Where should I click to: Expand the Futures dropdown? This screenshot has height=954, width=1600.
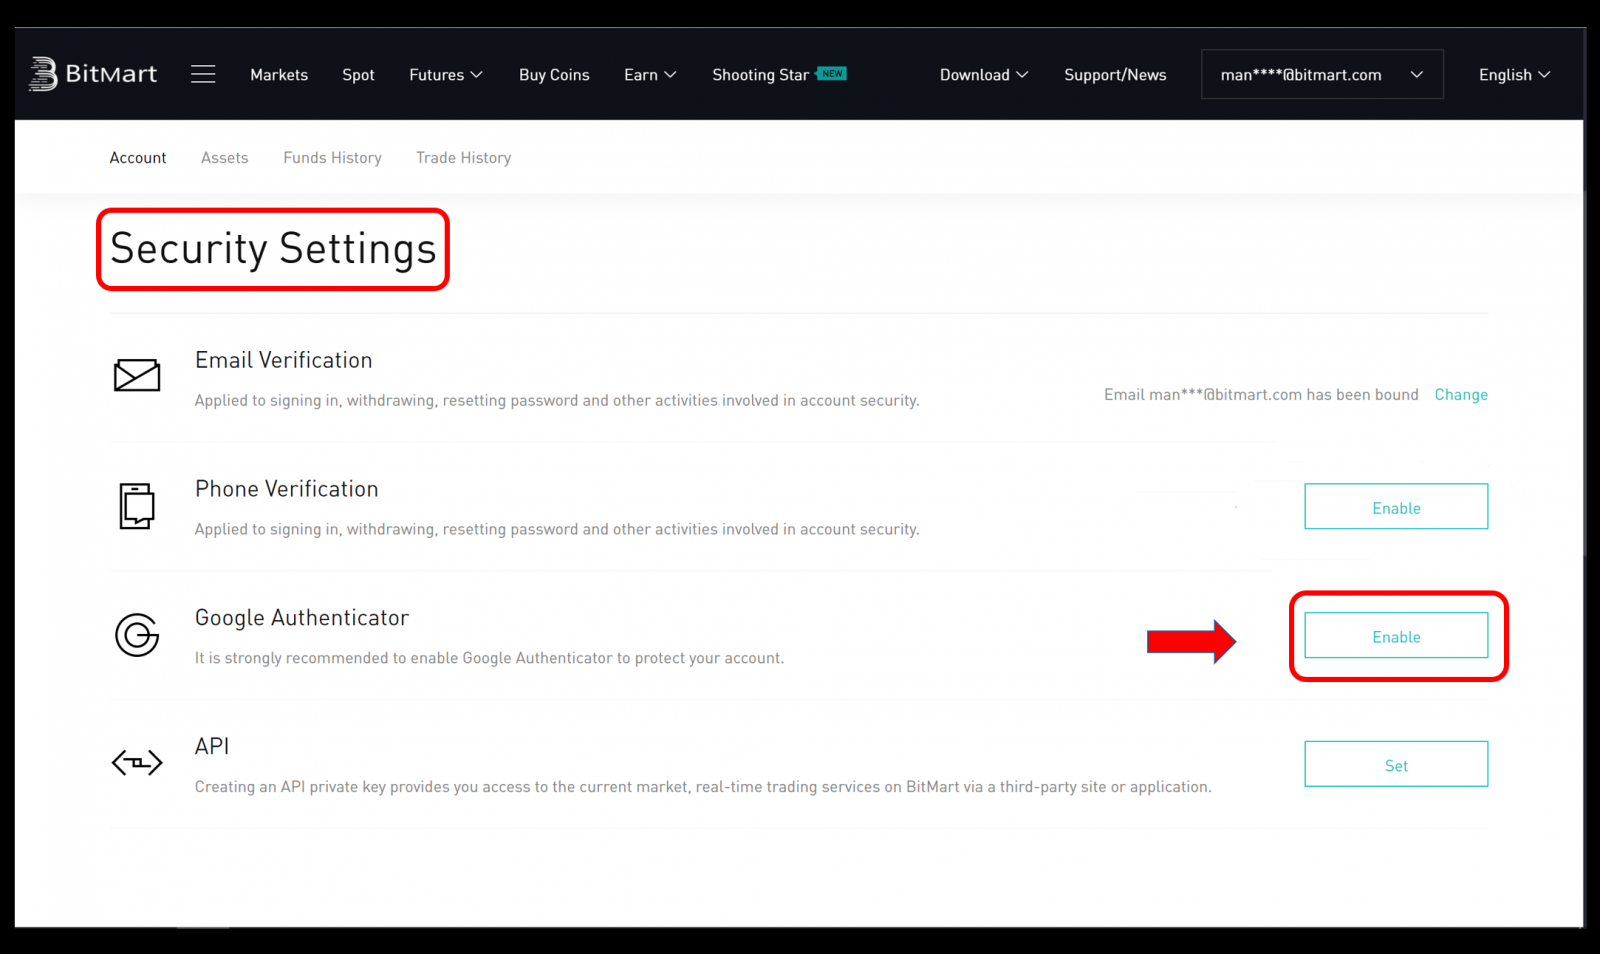(x=445, y=74)
